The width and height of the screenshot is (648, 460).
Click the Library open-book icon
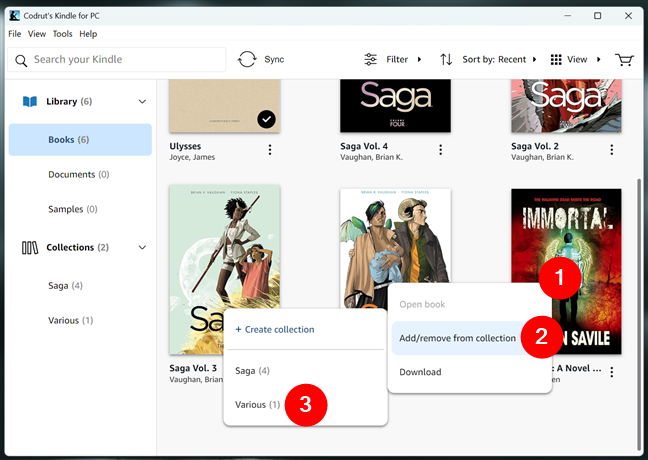30,101
